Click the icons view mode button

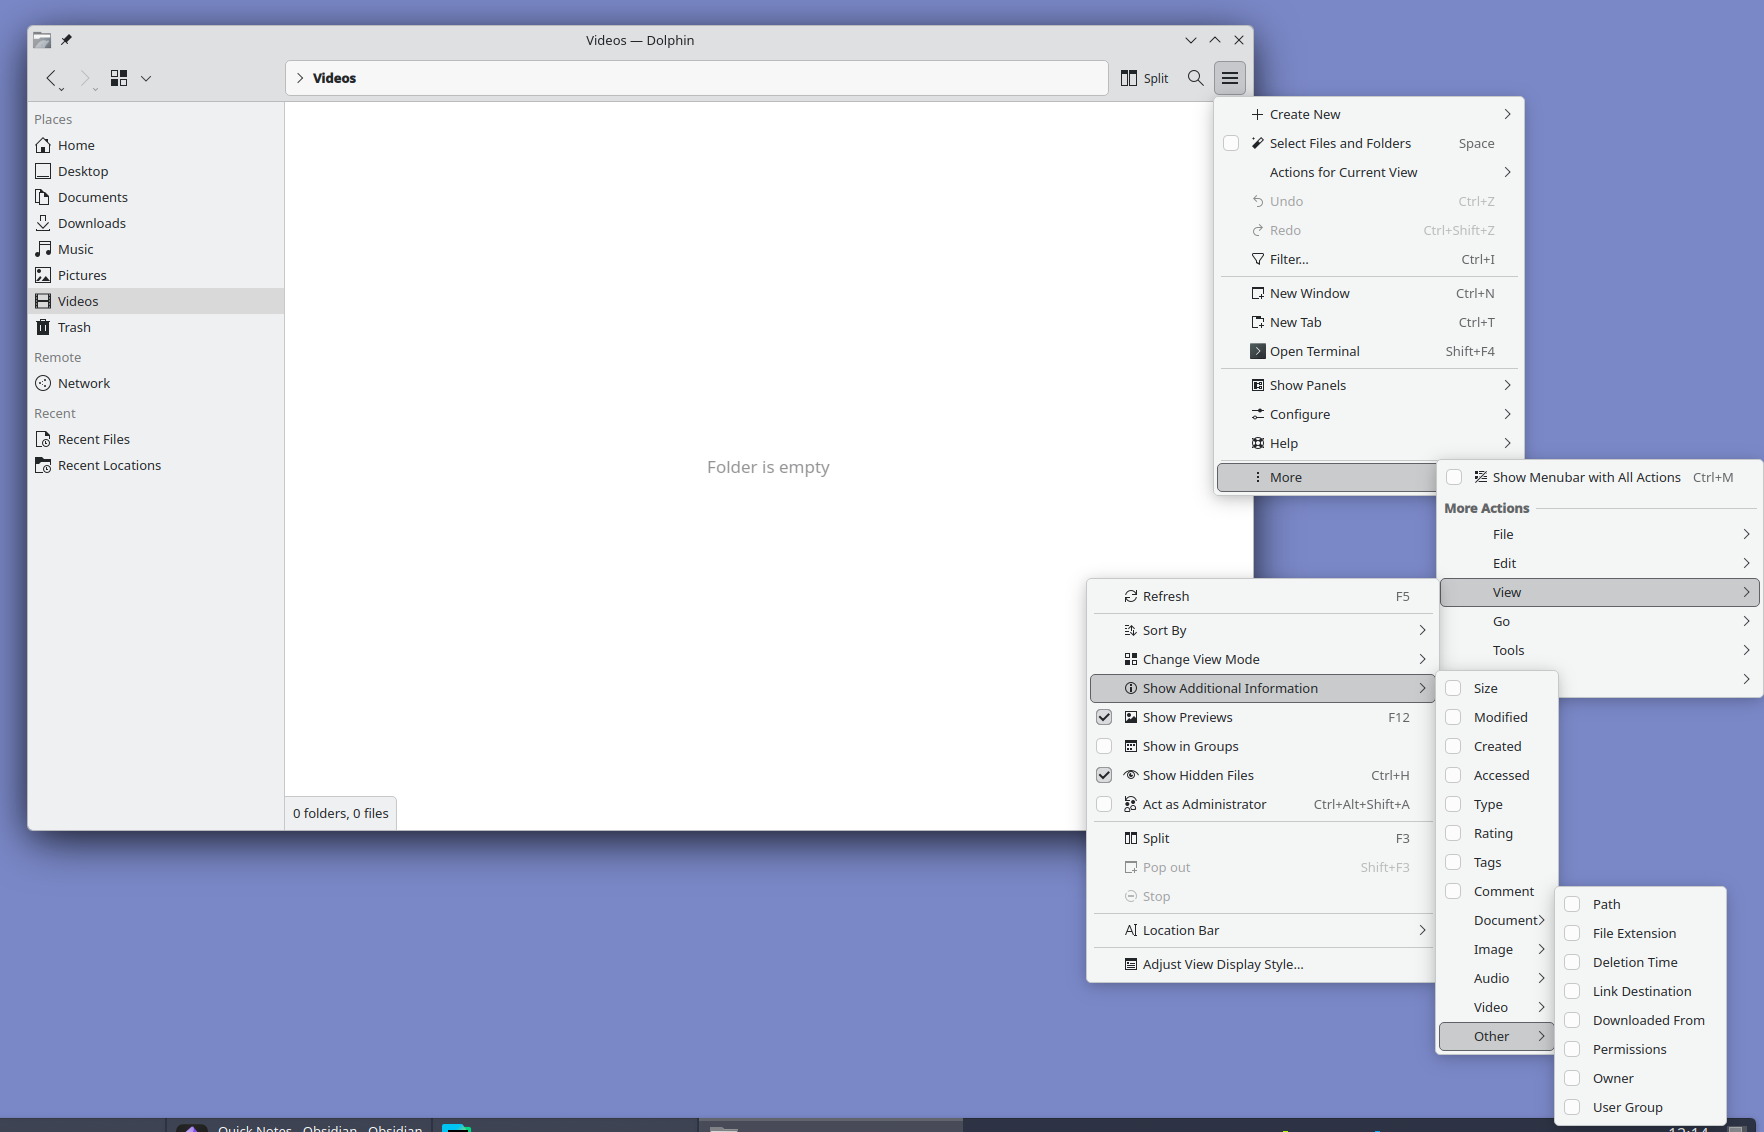pyautogui.click(x=119, y=78)
